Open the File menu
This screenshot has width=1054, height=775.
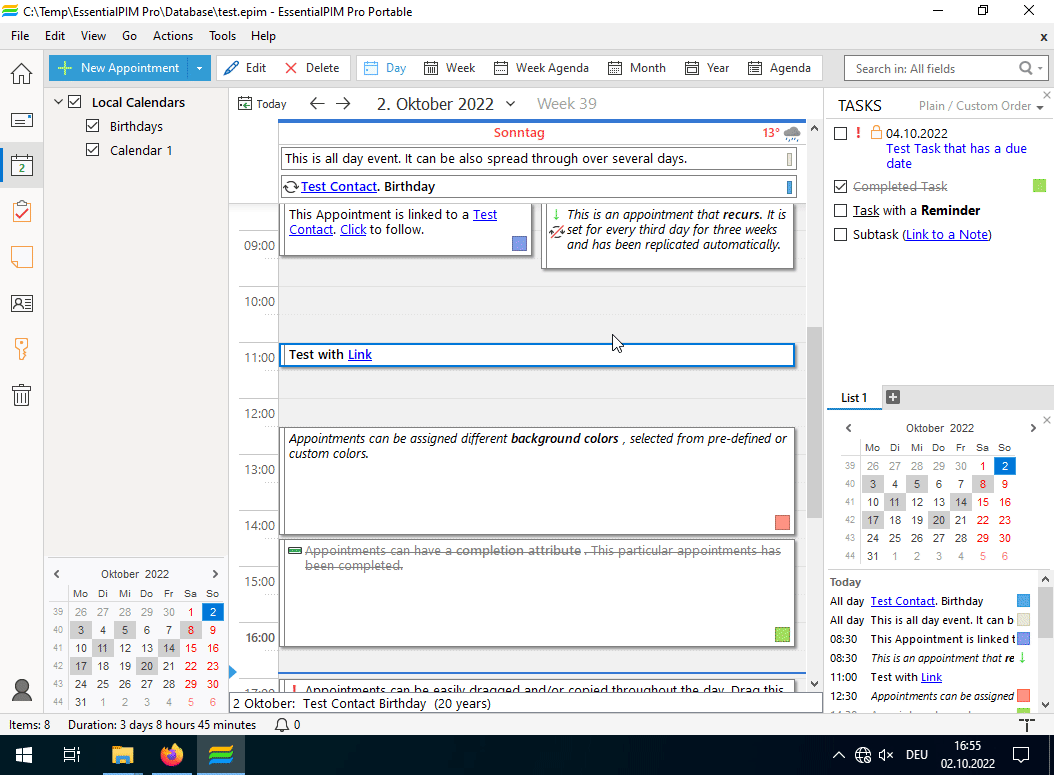coord(20,36)
